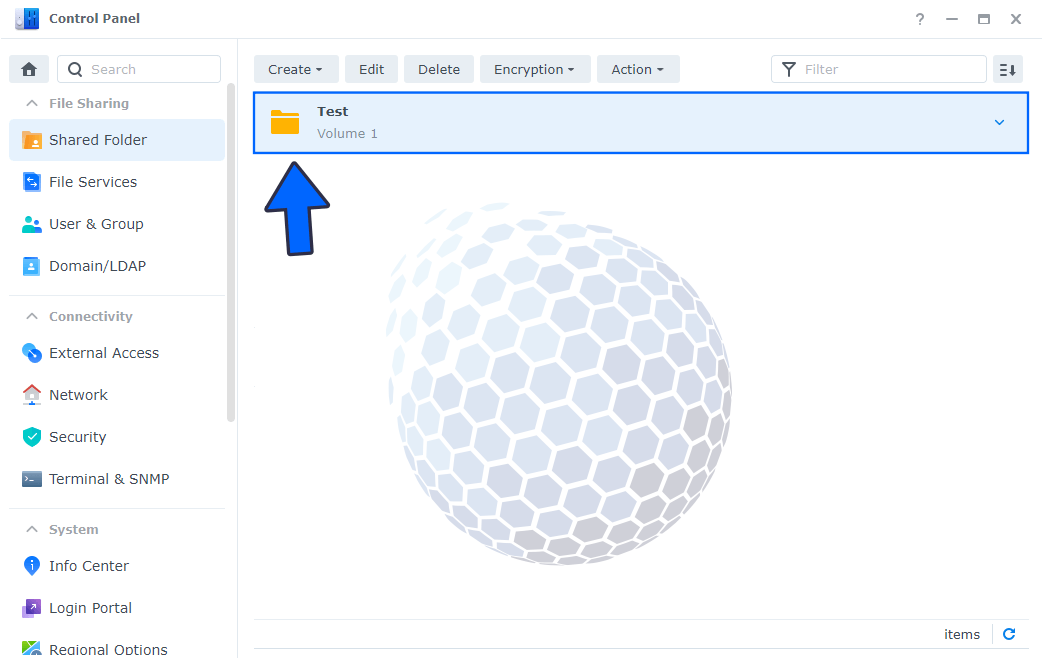Open Terminal & SNMP settings
The image size is (1042, 659).
[108, 479]
